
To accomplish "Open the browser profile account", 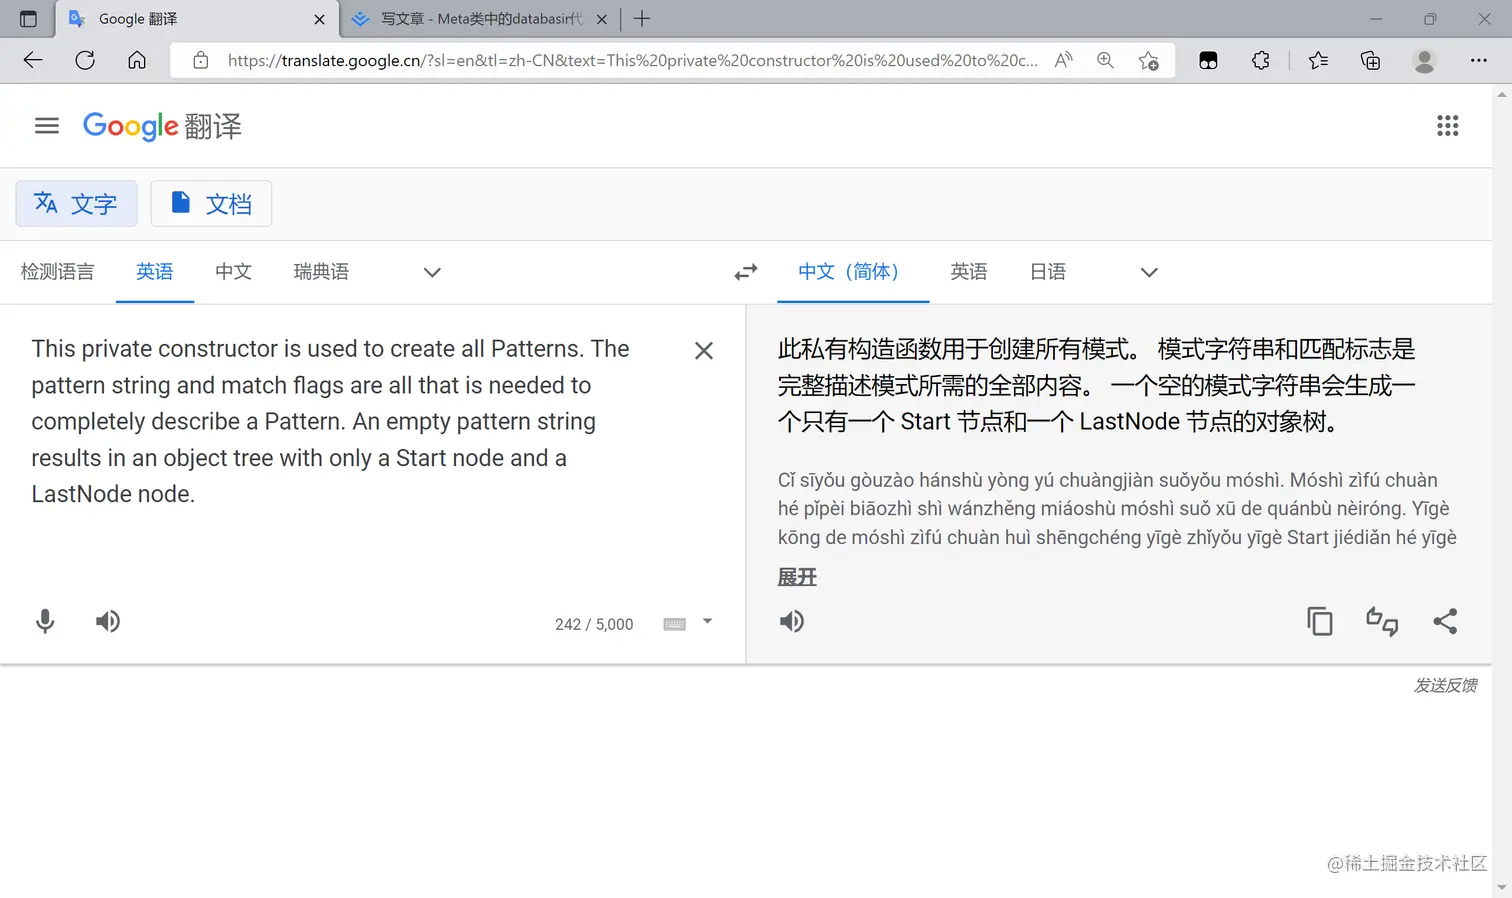I will click(x=1424, y=60).
